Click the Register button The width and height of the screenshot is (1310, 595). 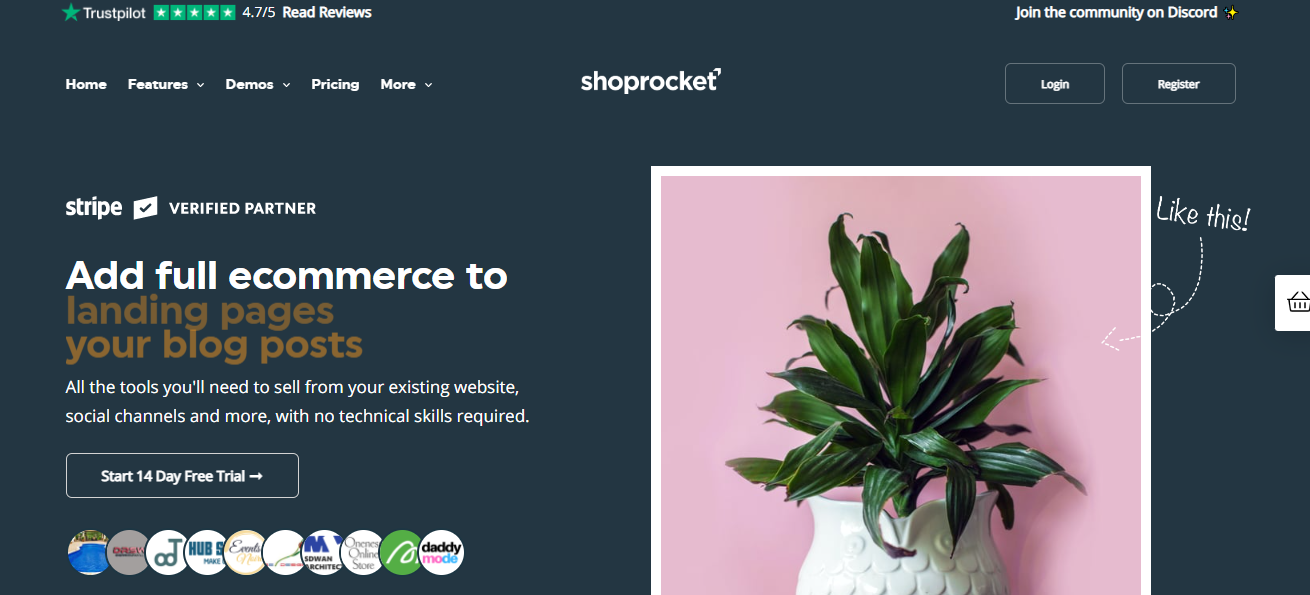coord(1179,84)
